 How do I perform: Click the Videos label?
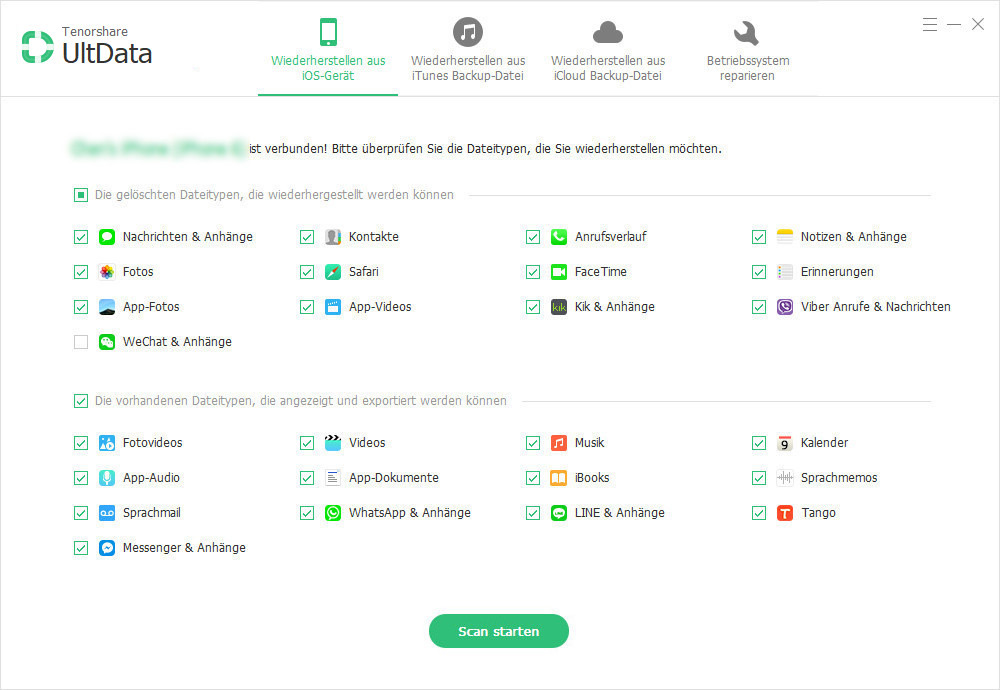tap(367, 443)
